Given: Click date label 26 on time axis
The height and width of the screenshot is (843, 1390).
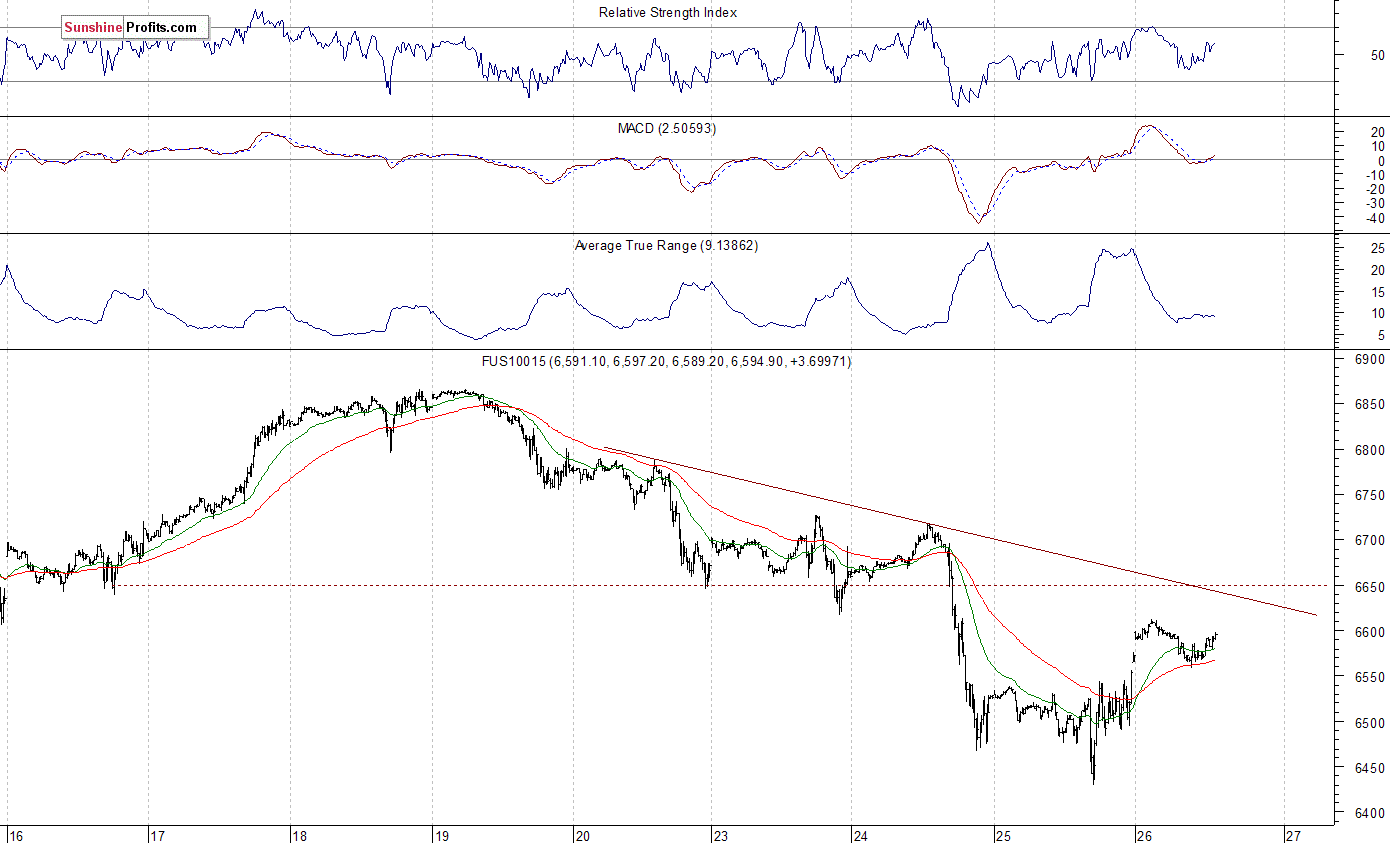Looking at the screenshot, I should pyautogui.click(x=1145, y=834).
